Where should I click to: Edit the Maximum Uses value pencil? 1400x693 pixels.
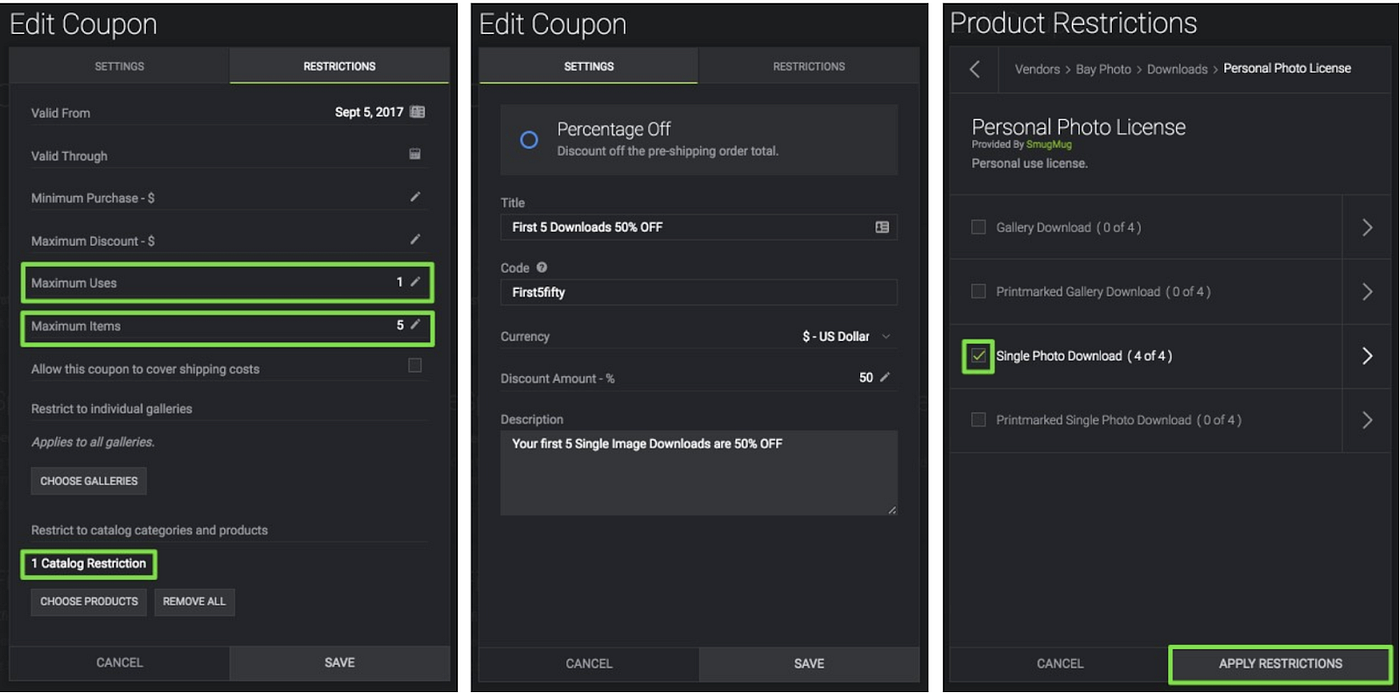click(x=415, y=282)
